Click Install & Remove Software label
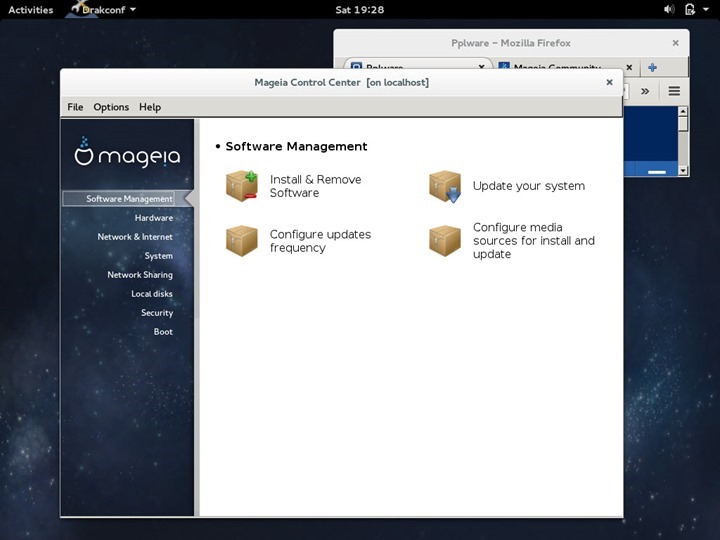The height and width of the screenshot is (540, 720). 315,186
